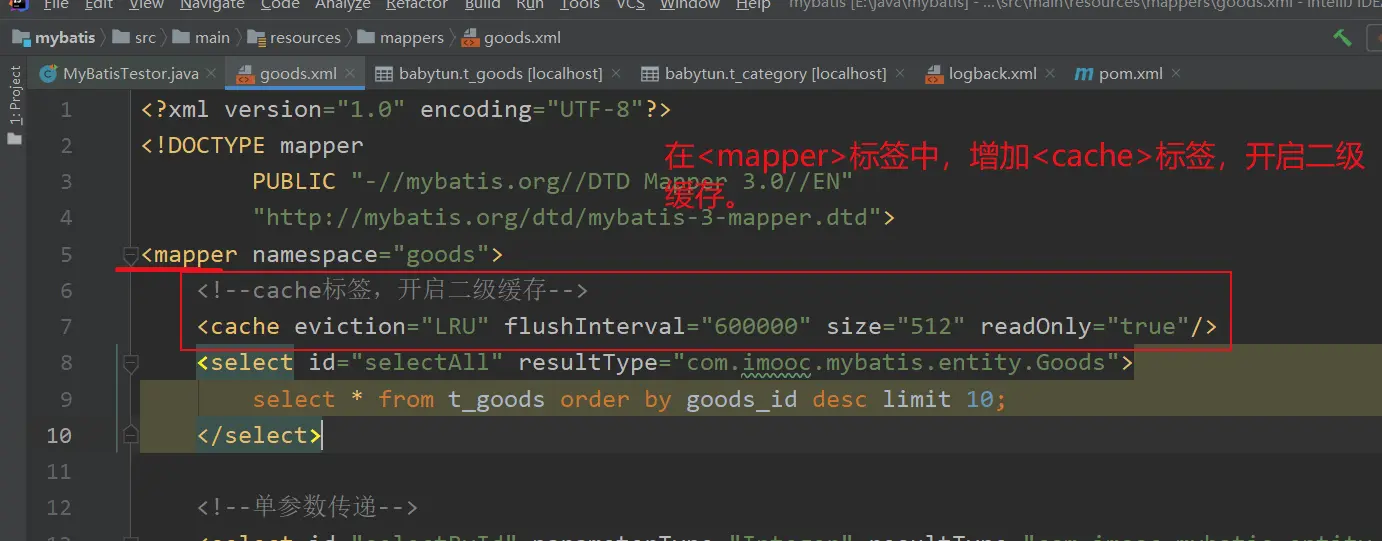Open the File menu

pyautogui.click(x=56, y=5)
